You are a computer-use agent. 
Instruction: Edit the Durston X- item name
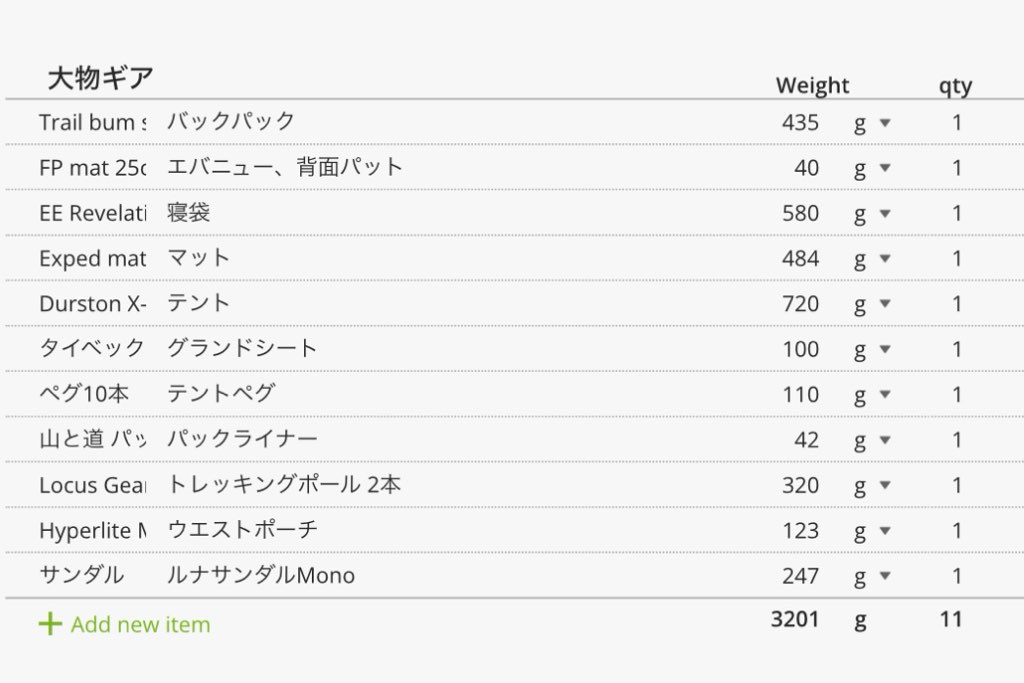[92, 304]
